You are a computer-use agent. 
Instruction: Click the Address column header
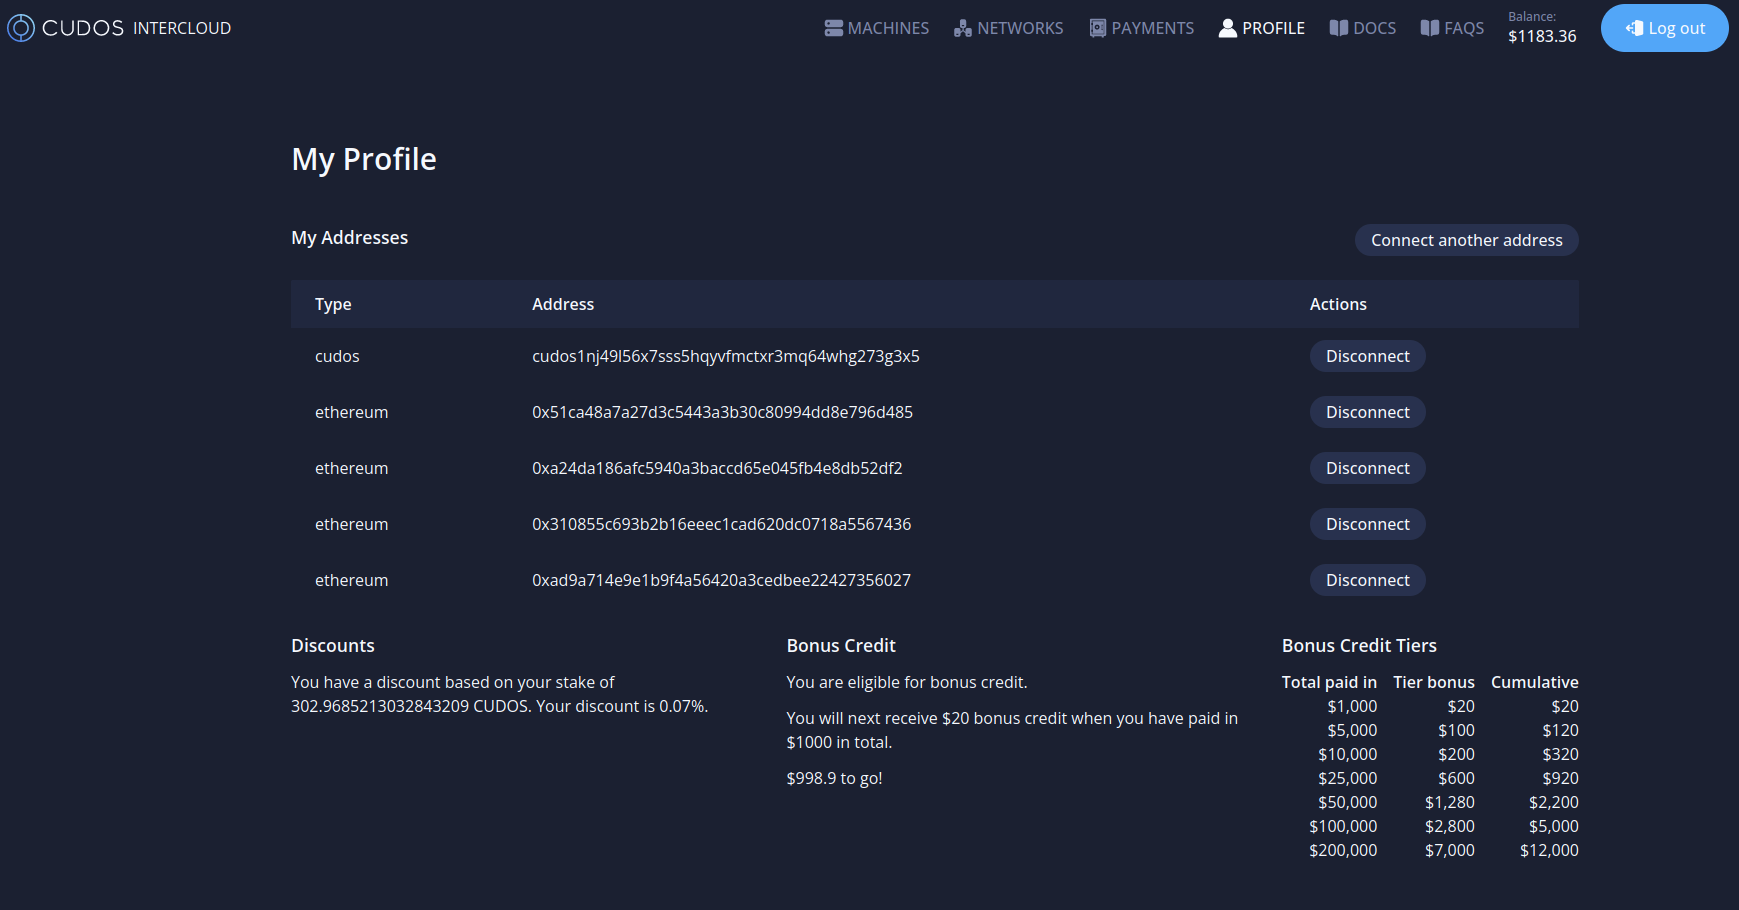[x=563, y=304]
